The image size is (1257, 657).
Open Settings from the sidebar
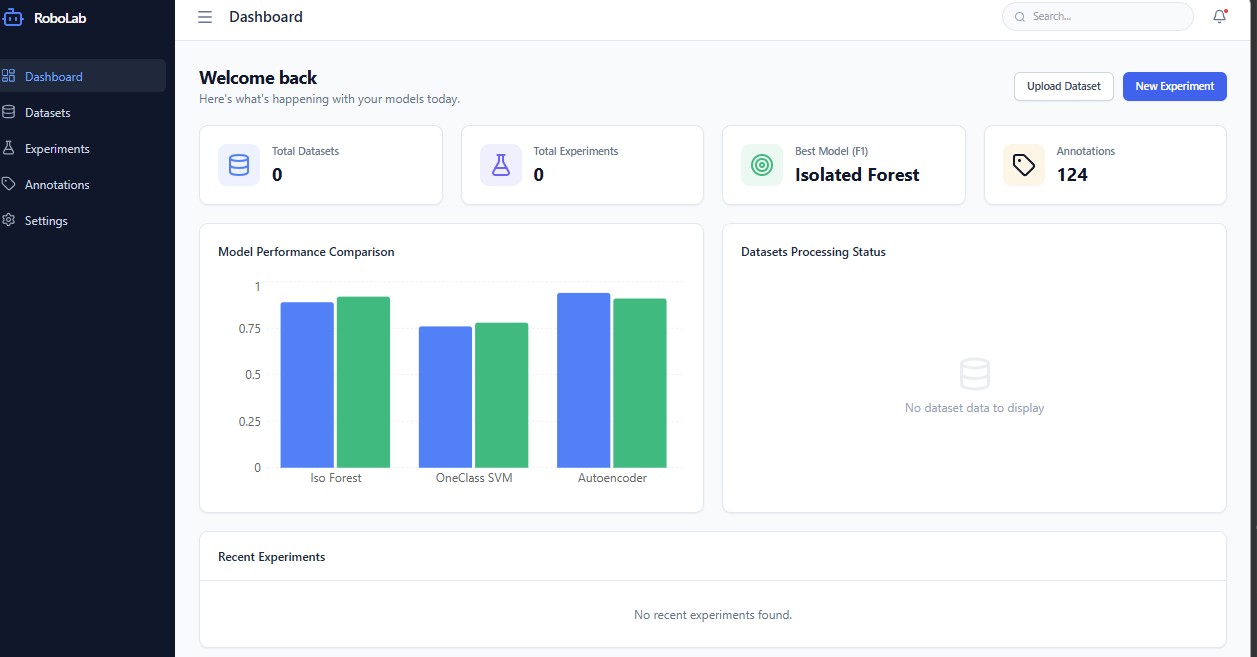tap(83, 220)
